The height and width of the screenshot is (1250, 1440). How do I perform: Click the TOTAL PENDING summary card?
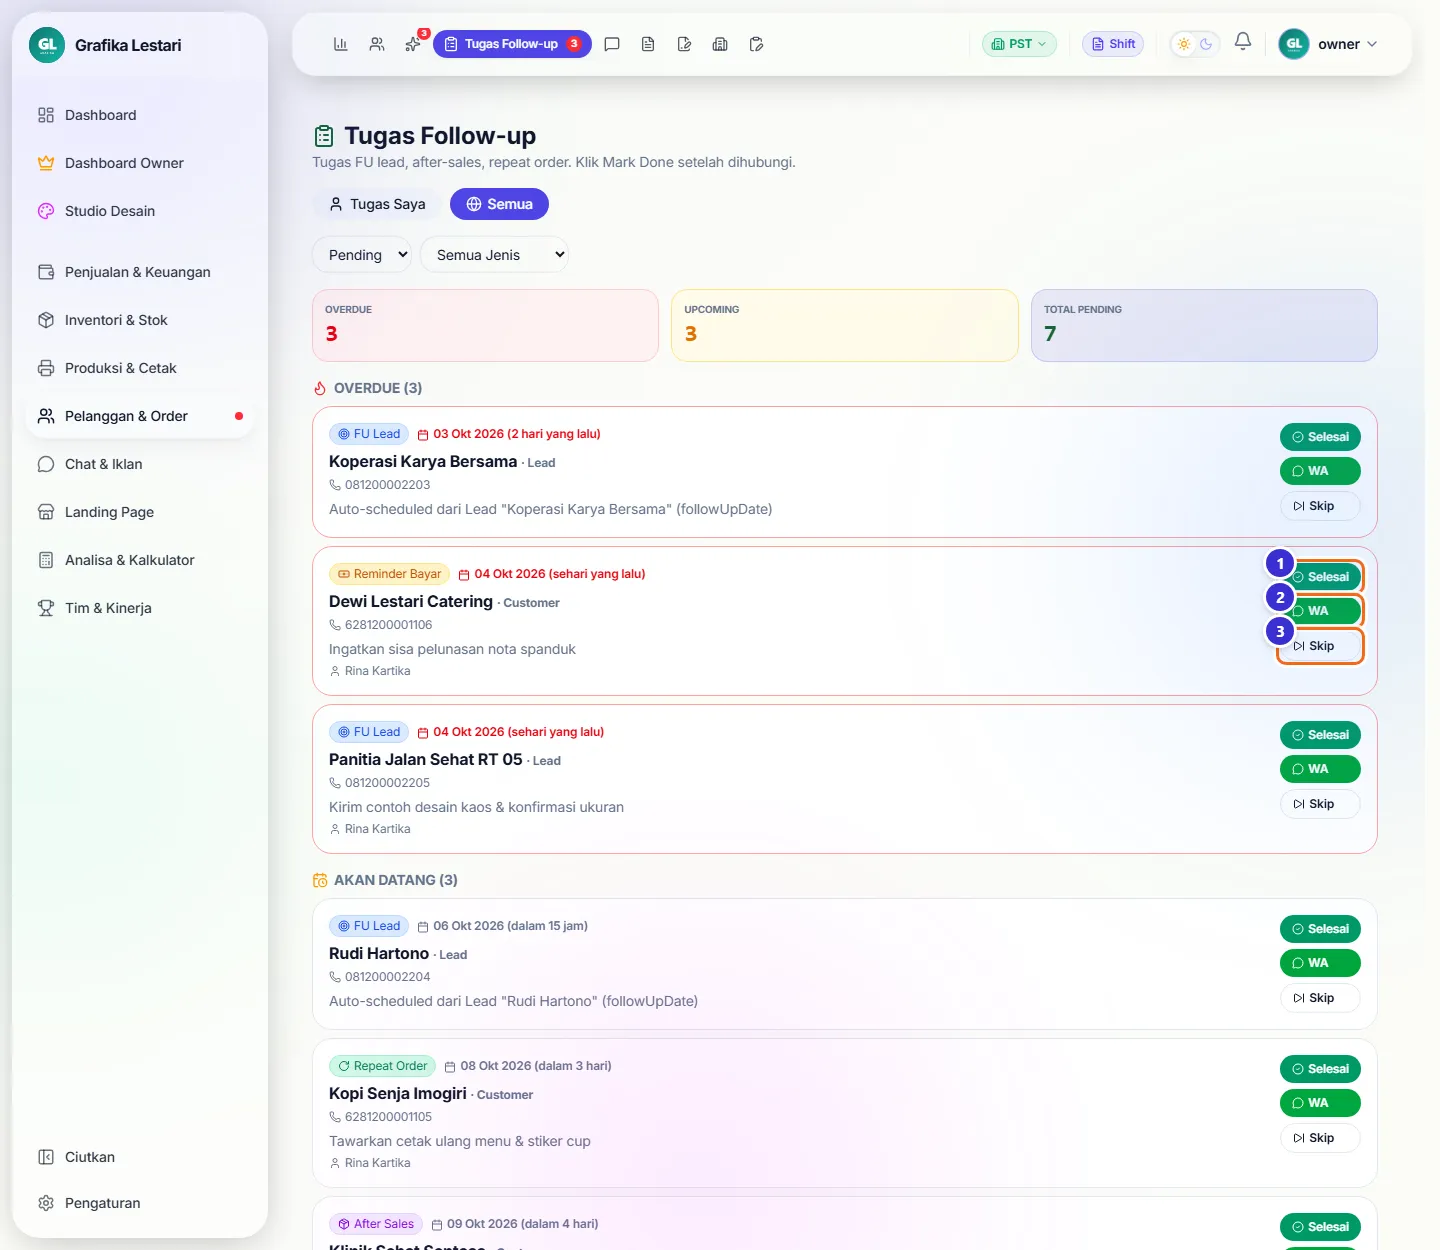(1204, 325)
